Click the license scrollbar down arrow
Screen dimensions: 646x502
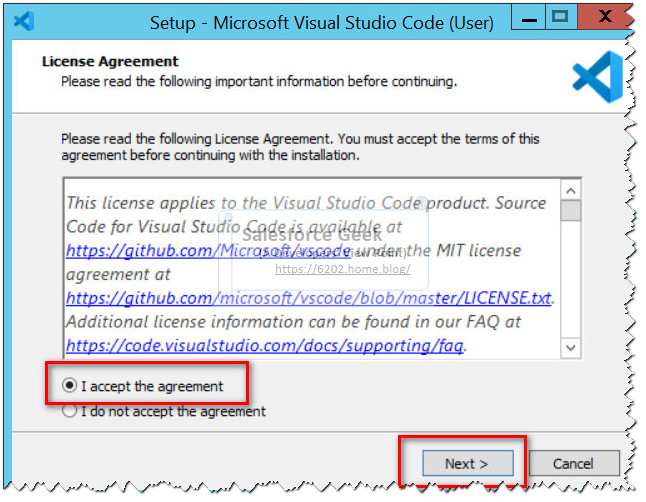pos(570,347)
